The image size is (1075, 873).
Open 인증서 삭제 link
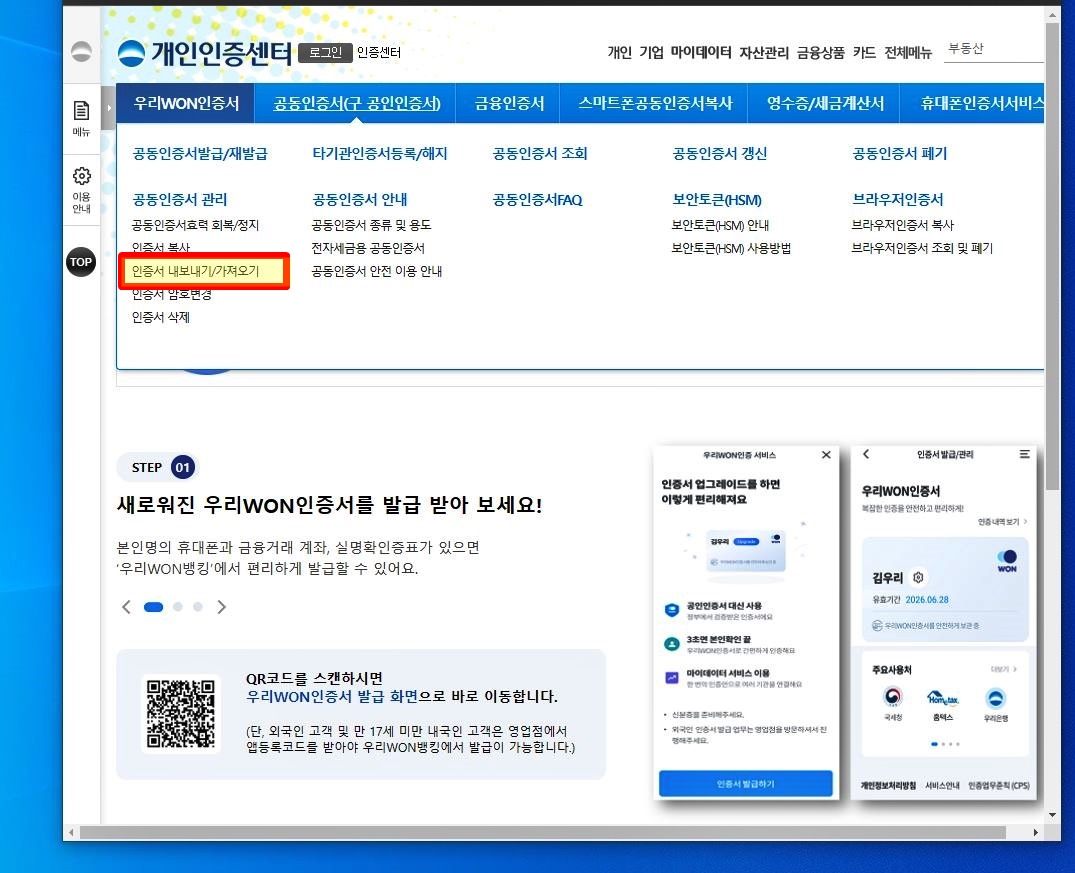pyautogui.click(x=160, y=317)
